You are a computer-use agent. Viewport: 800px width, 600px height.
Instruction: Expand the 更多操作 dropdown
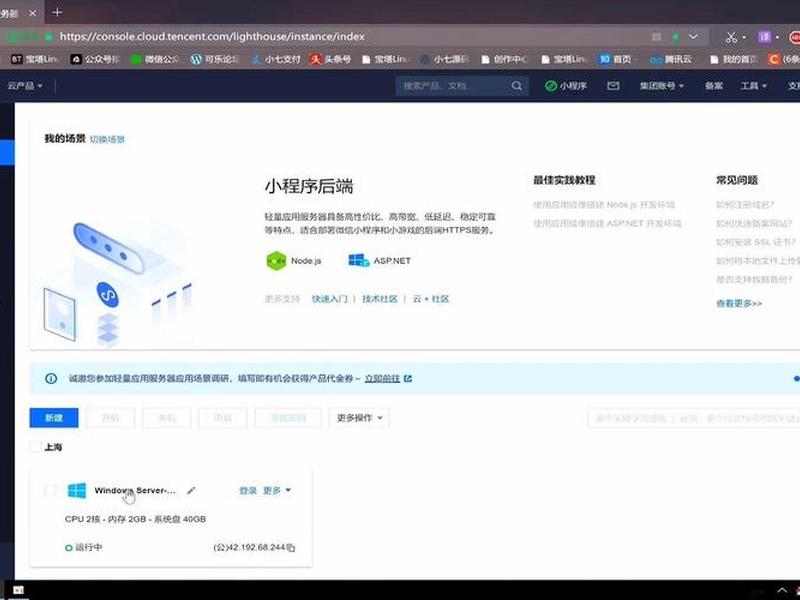pos(359,418)
